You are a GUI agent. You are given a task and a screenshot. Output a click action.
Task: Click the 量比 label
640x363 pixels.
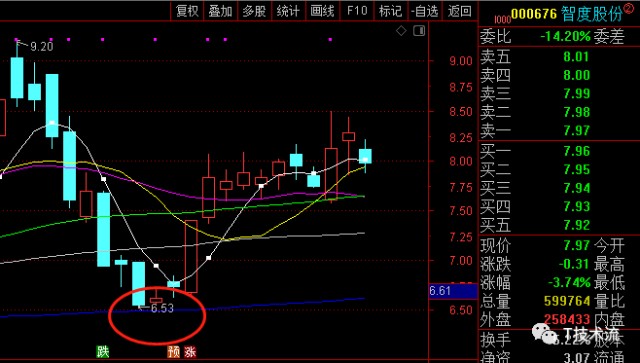pos(609,301)
